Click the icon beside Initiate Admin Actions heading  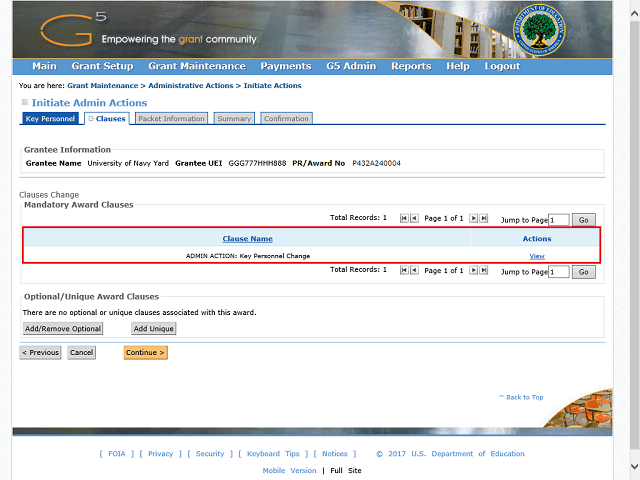tap(25, 102)
